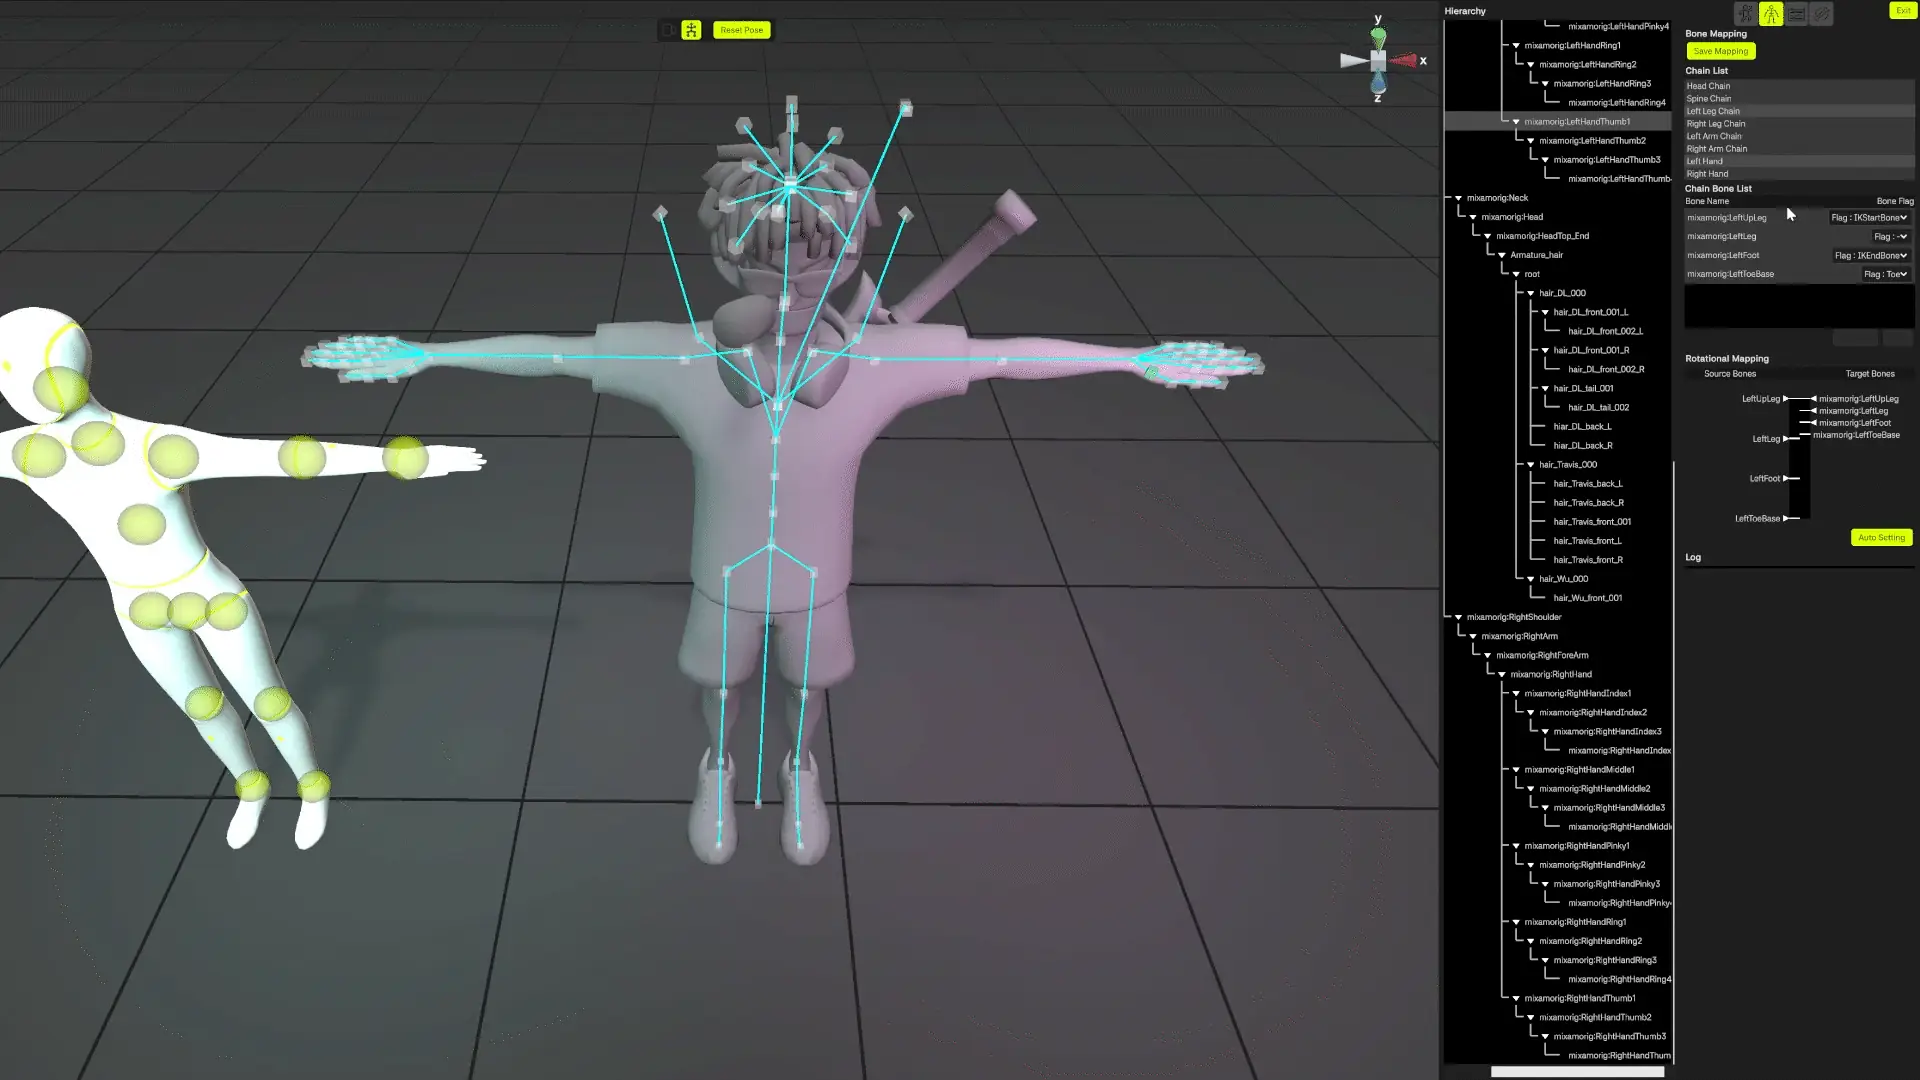Select Right Arm Chain in the Chain List

click(x=1717, y=149)
